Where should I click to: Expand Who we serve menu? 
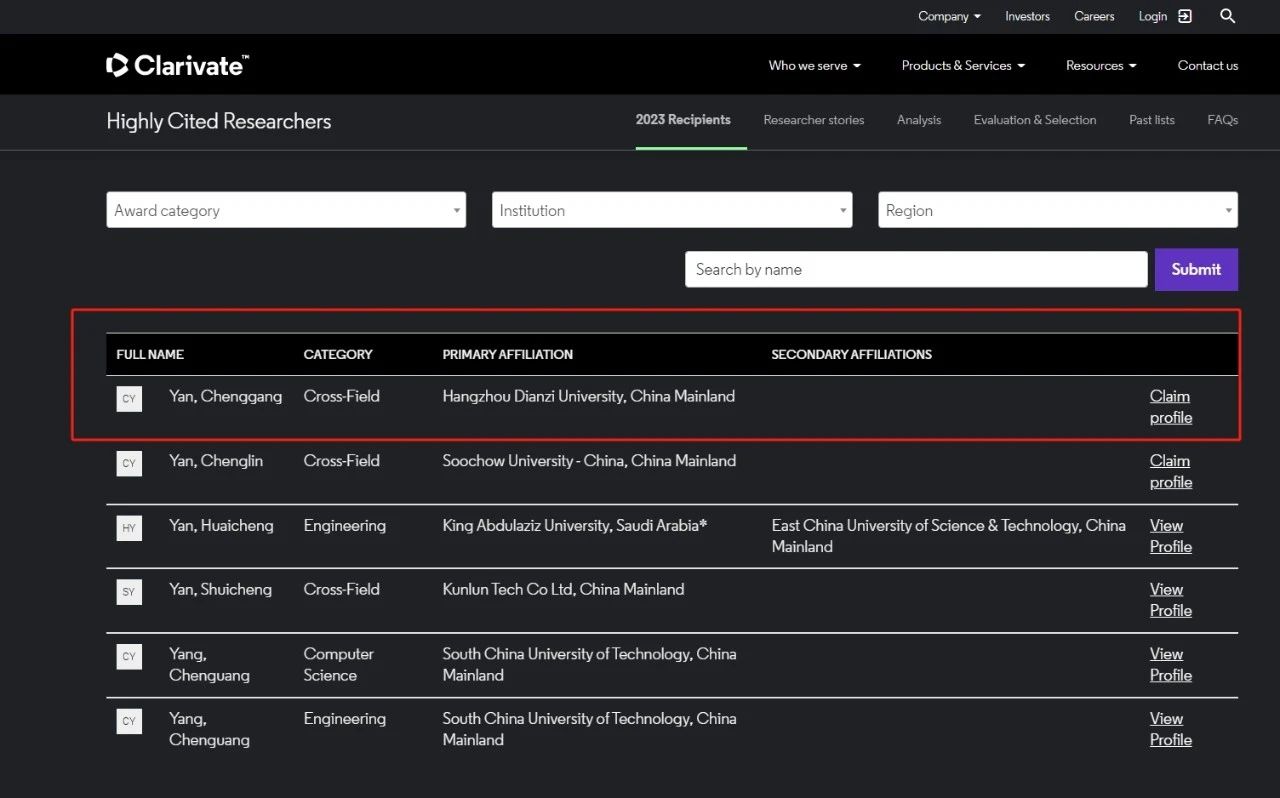click(x=814, y=65)
